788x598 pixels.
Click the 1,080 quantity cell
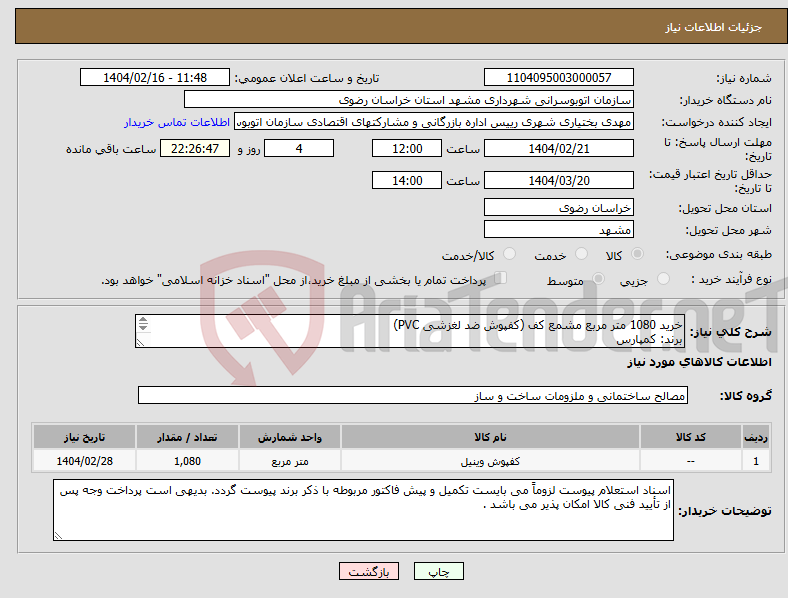point(187,461)
